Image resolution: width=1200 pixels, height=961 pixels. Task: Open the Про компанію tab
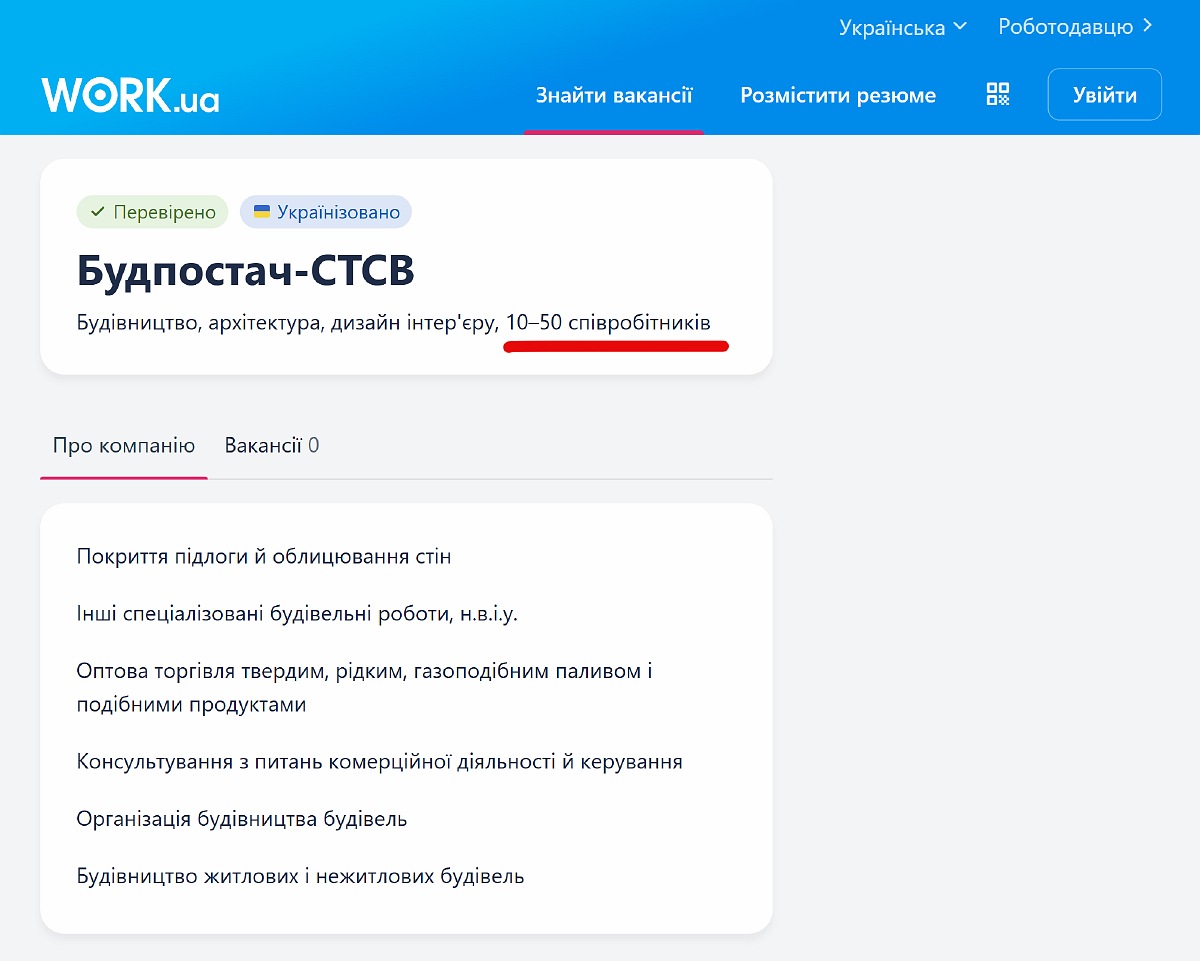(x=123, y=445)
